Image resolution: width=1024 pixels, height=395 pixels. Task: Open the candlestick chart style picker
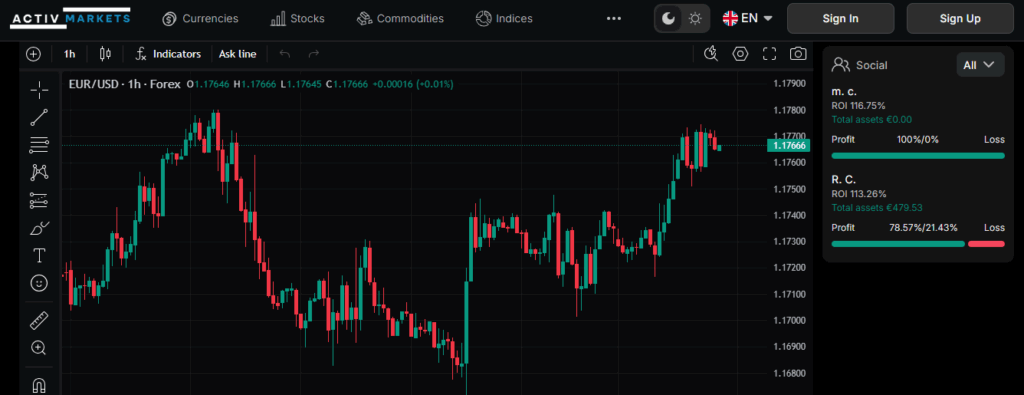[x=105, y=54]
